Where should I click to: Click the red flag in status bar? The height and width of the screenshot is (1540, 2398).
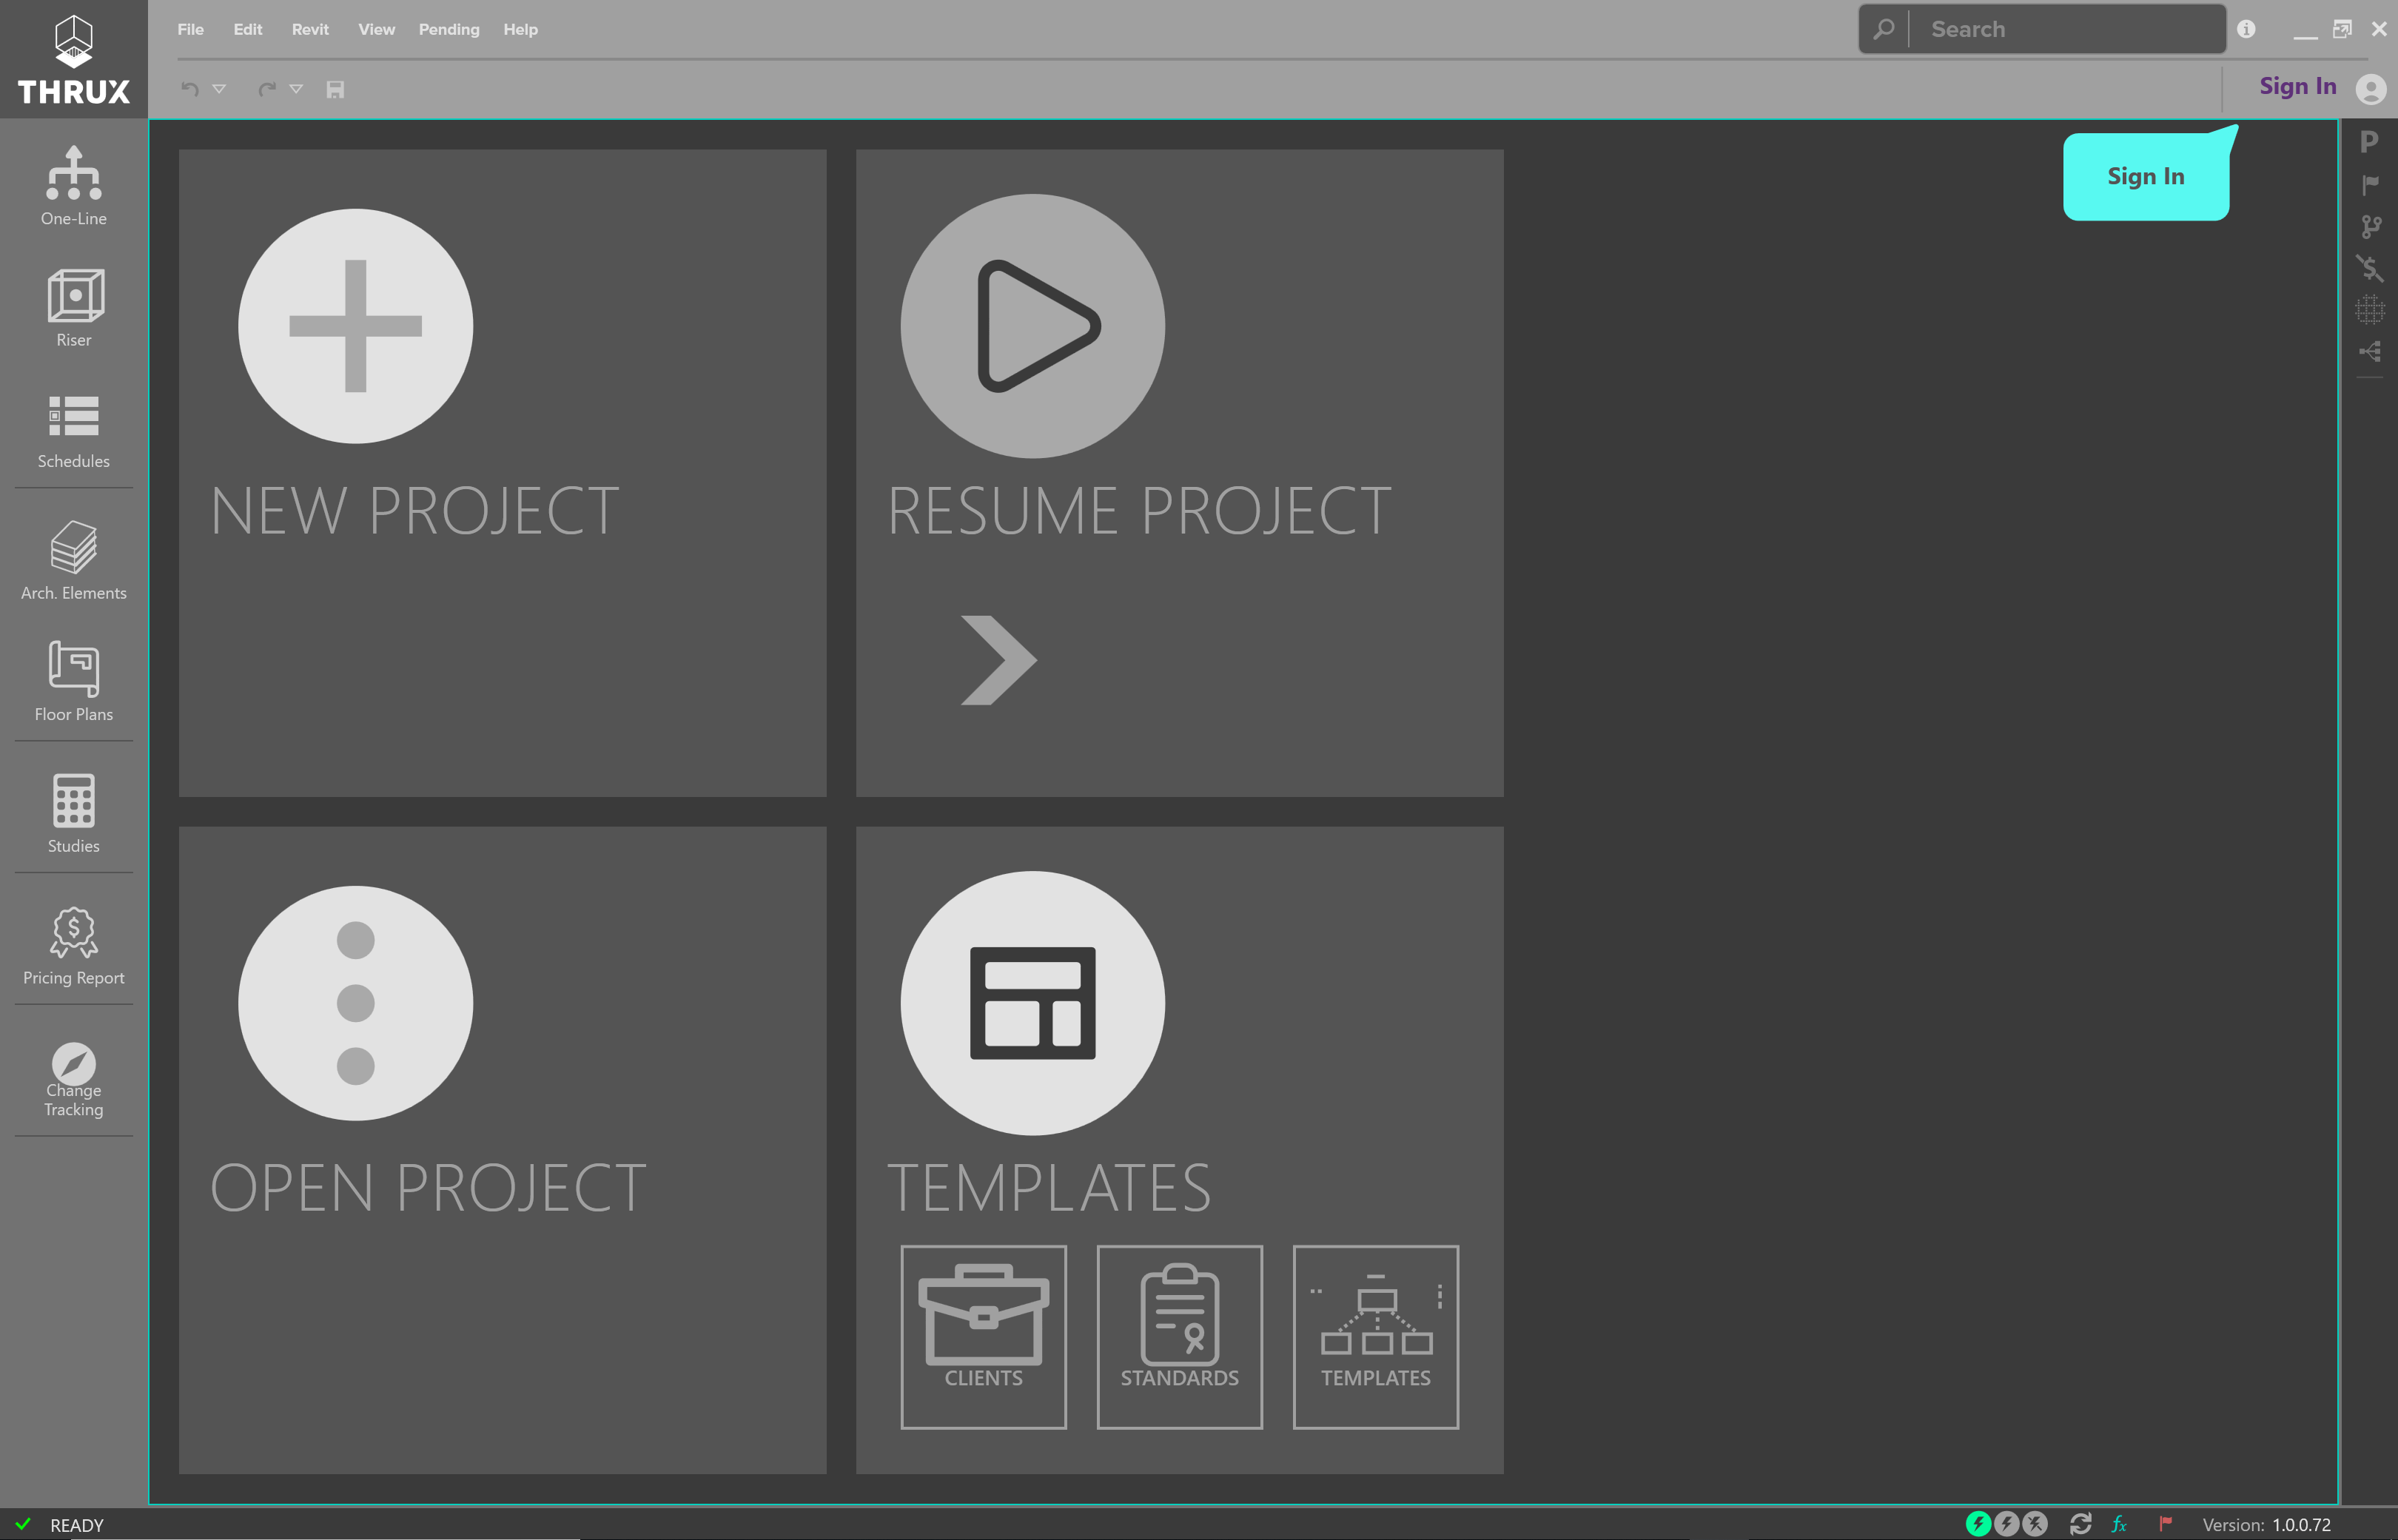point(2165,1524)
